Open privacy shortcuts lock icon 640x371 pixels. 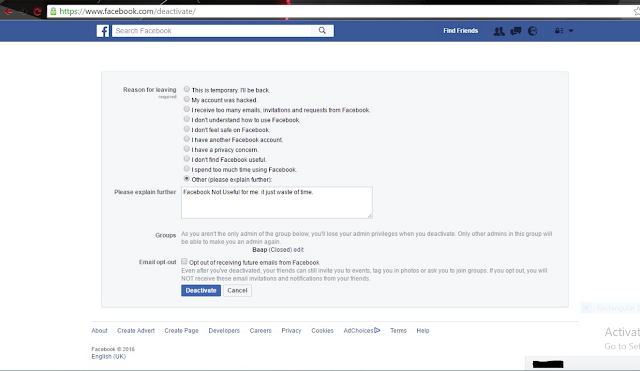(x=558, y=31)
